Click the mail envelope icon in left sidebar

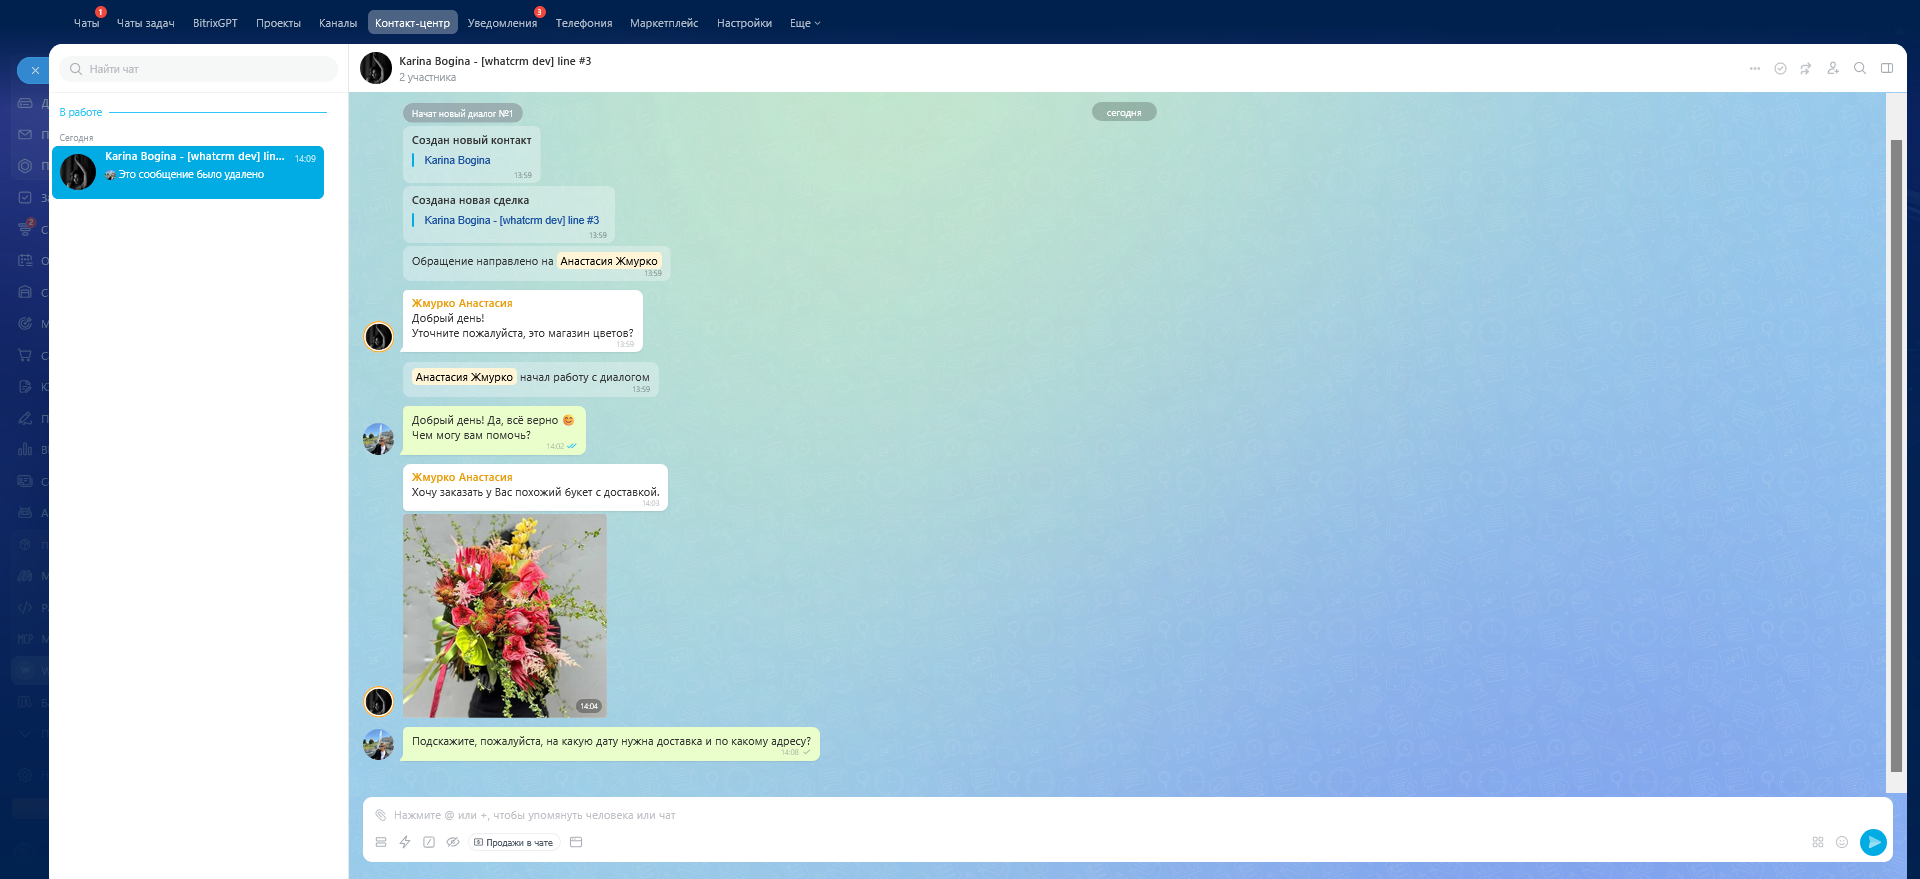[25, 134]
